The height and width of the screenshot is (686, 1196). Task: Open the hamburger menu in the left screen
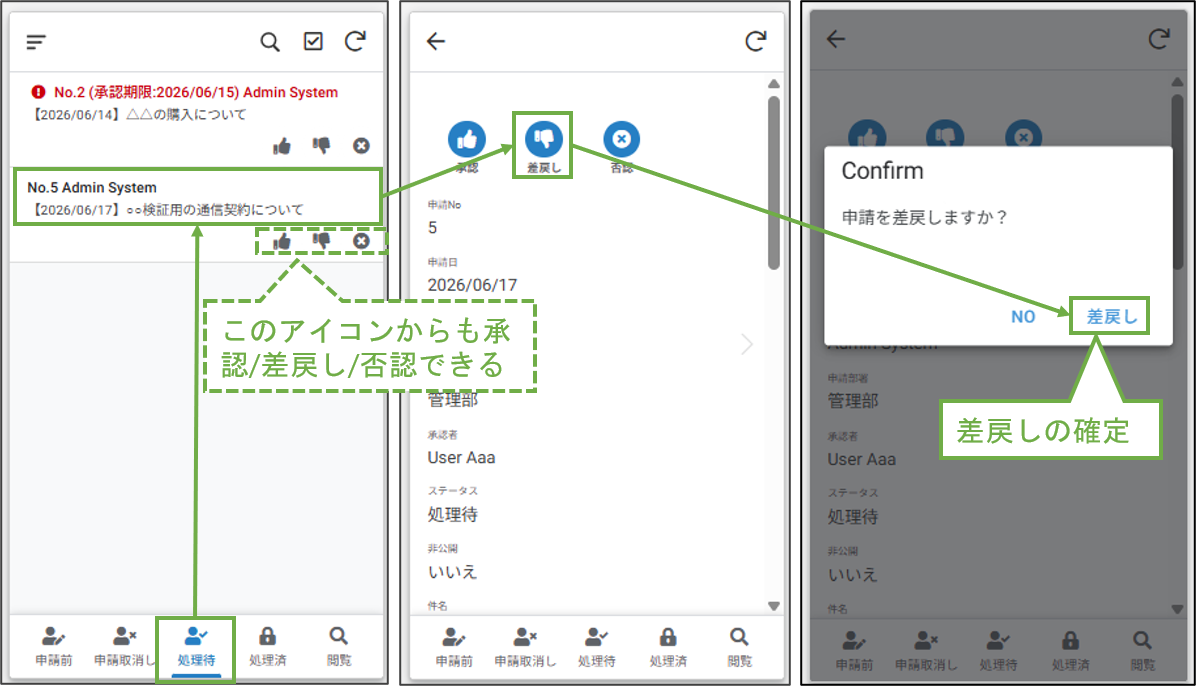36,41
